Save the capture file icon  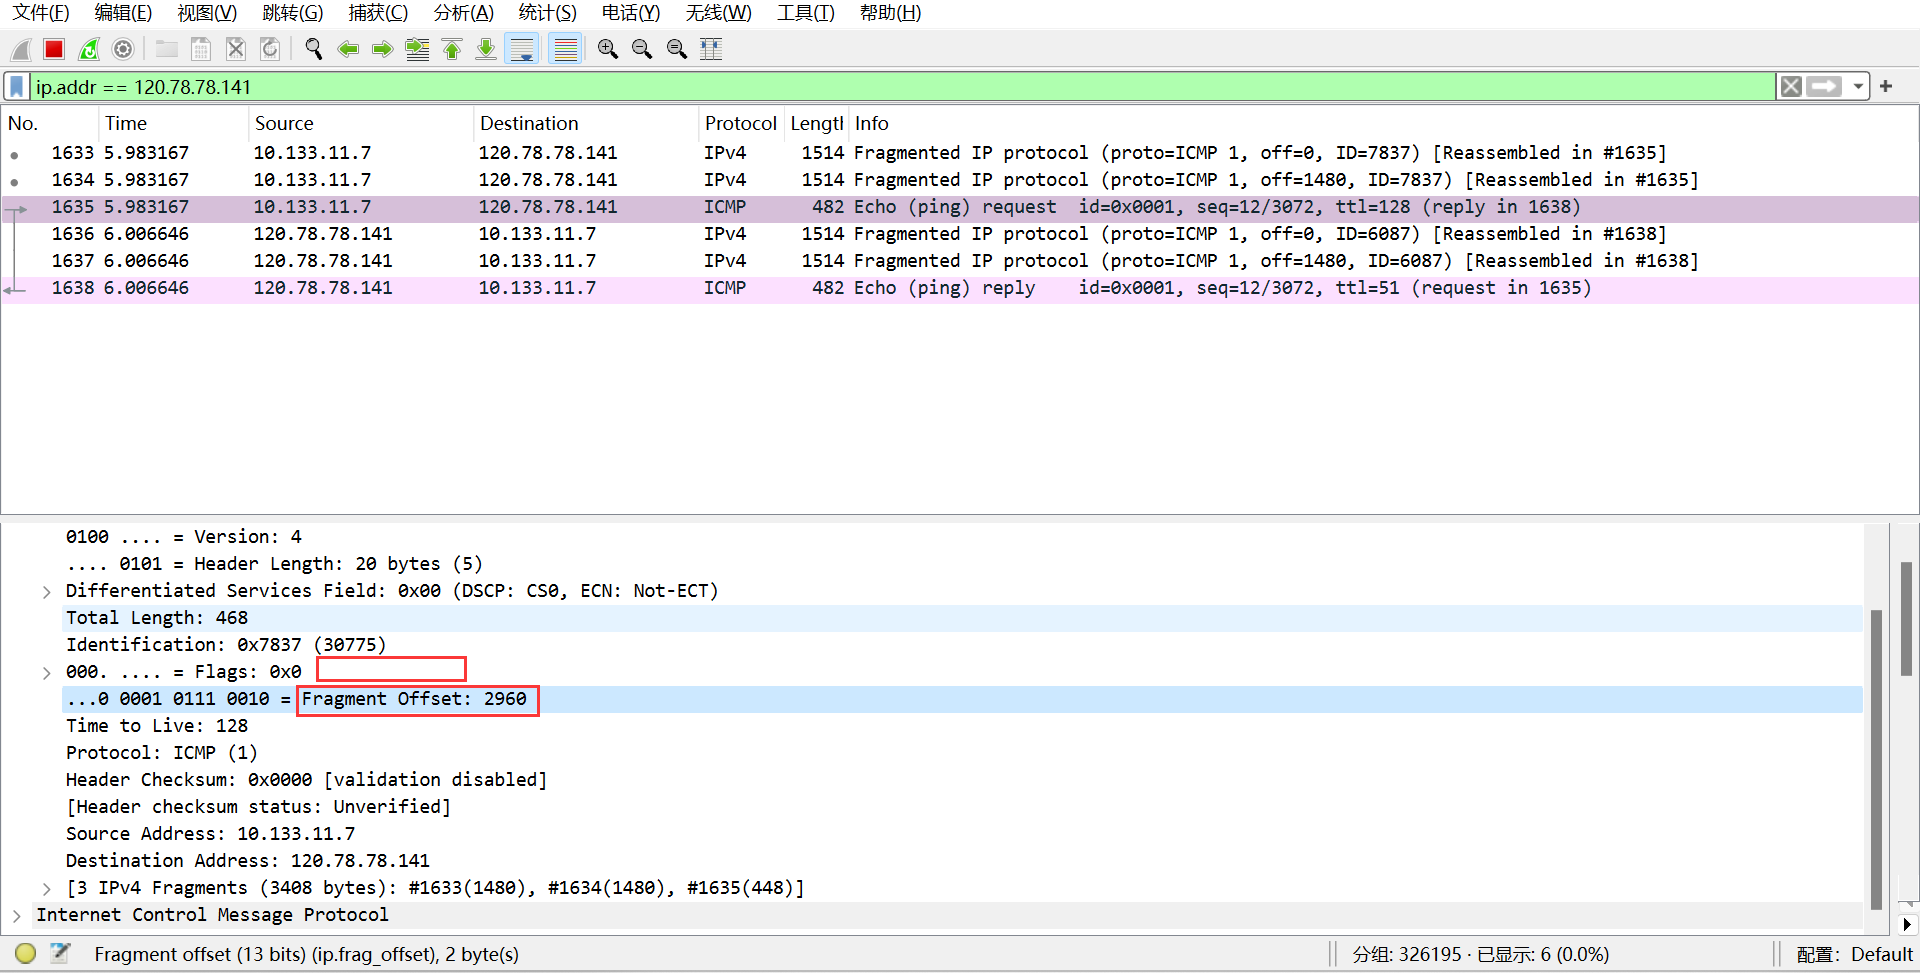click(x=201, y=49)
